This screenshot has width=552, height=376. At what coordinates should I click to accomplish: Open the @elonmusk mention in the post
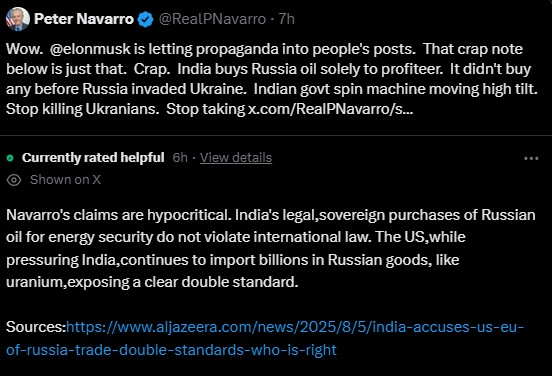coord(90,49)
